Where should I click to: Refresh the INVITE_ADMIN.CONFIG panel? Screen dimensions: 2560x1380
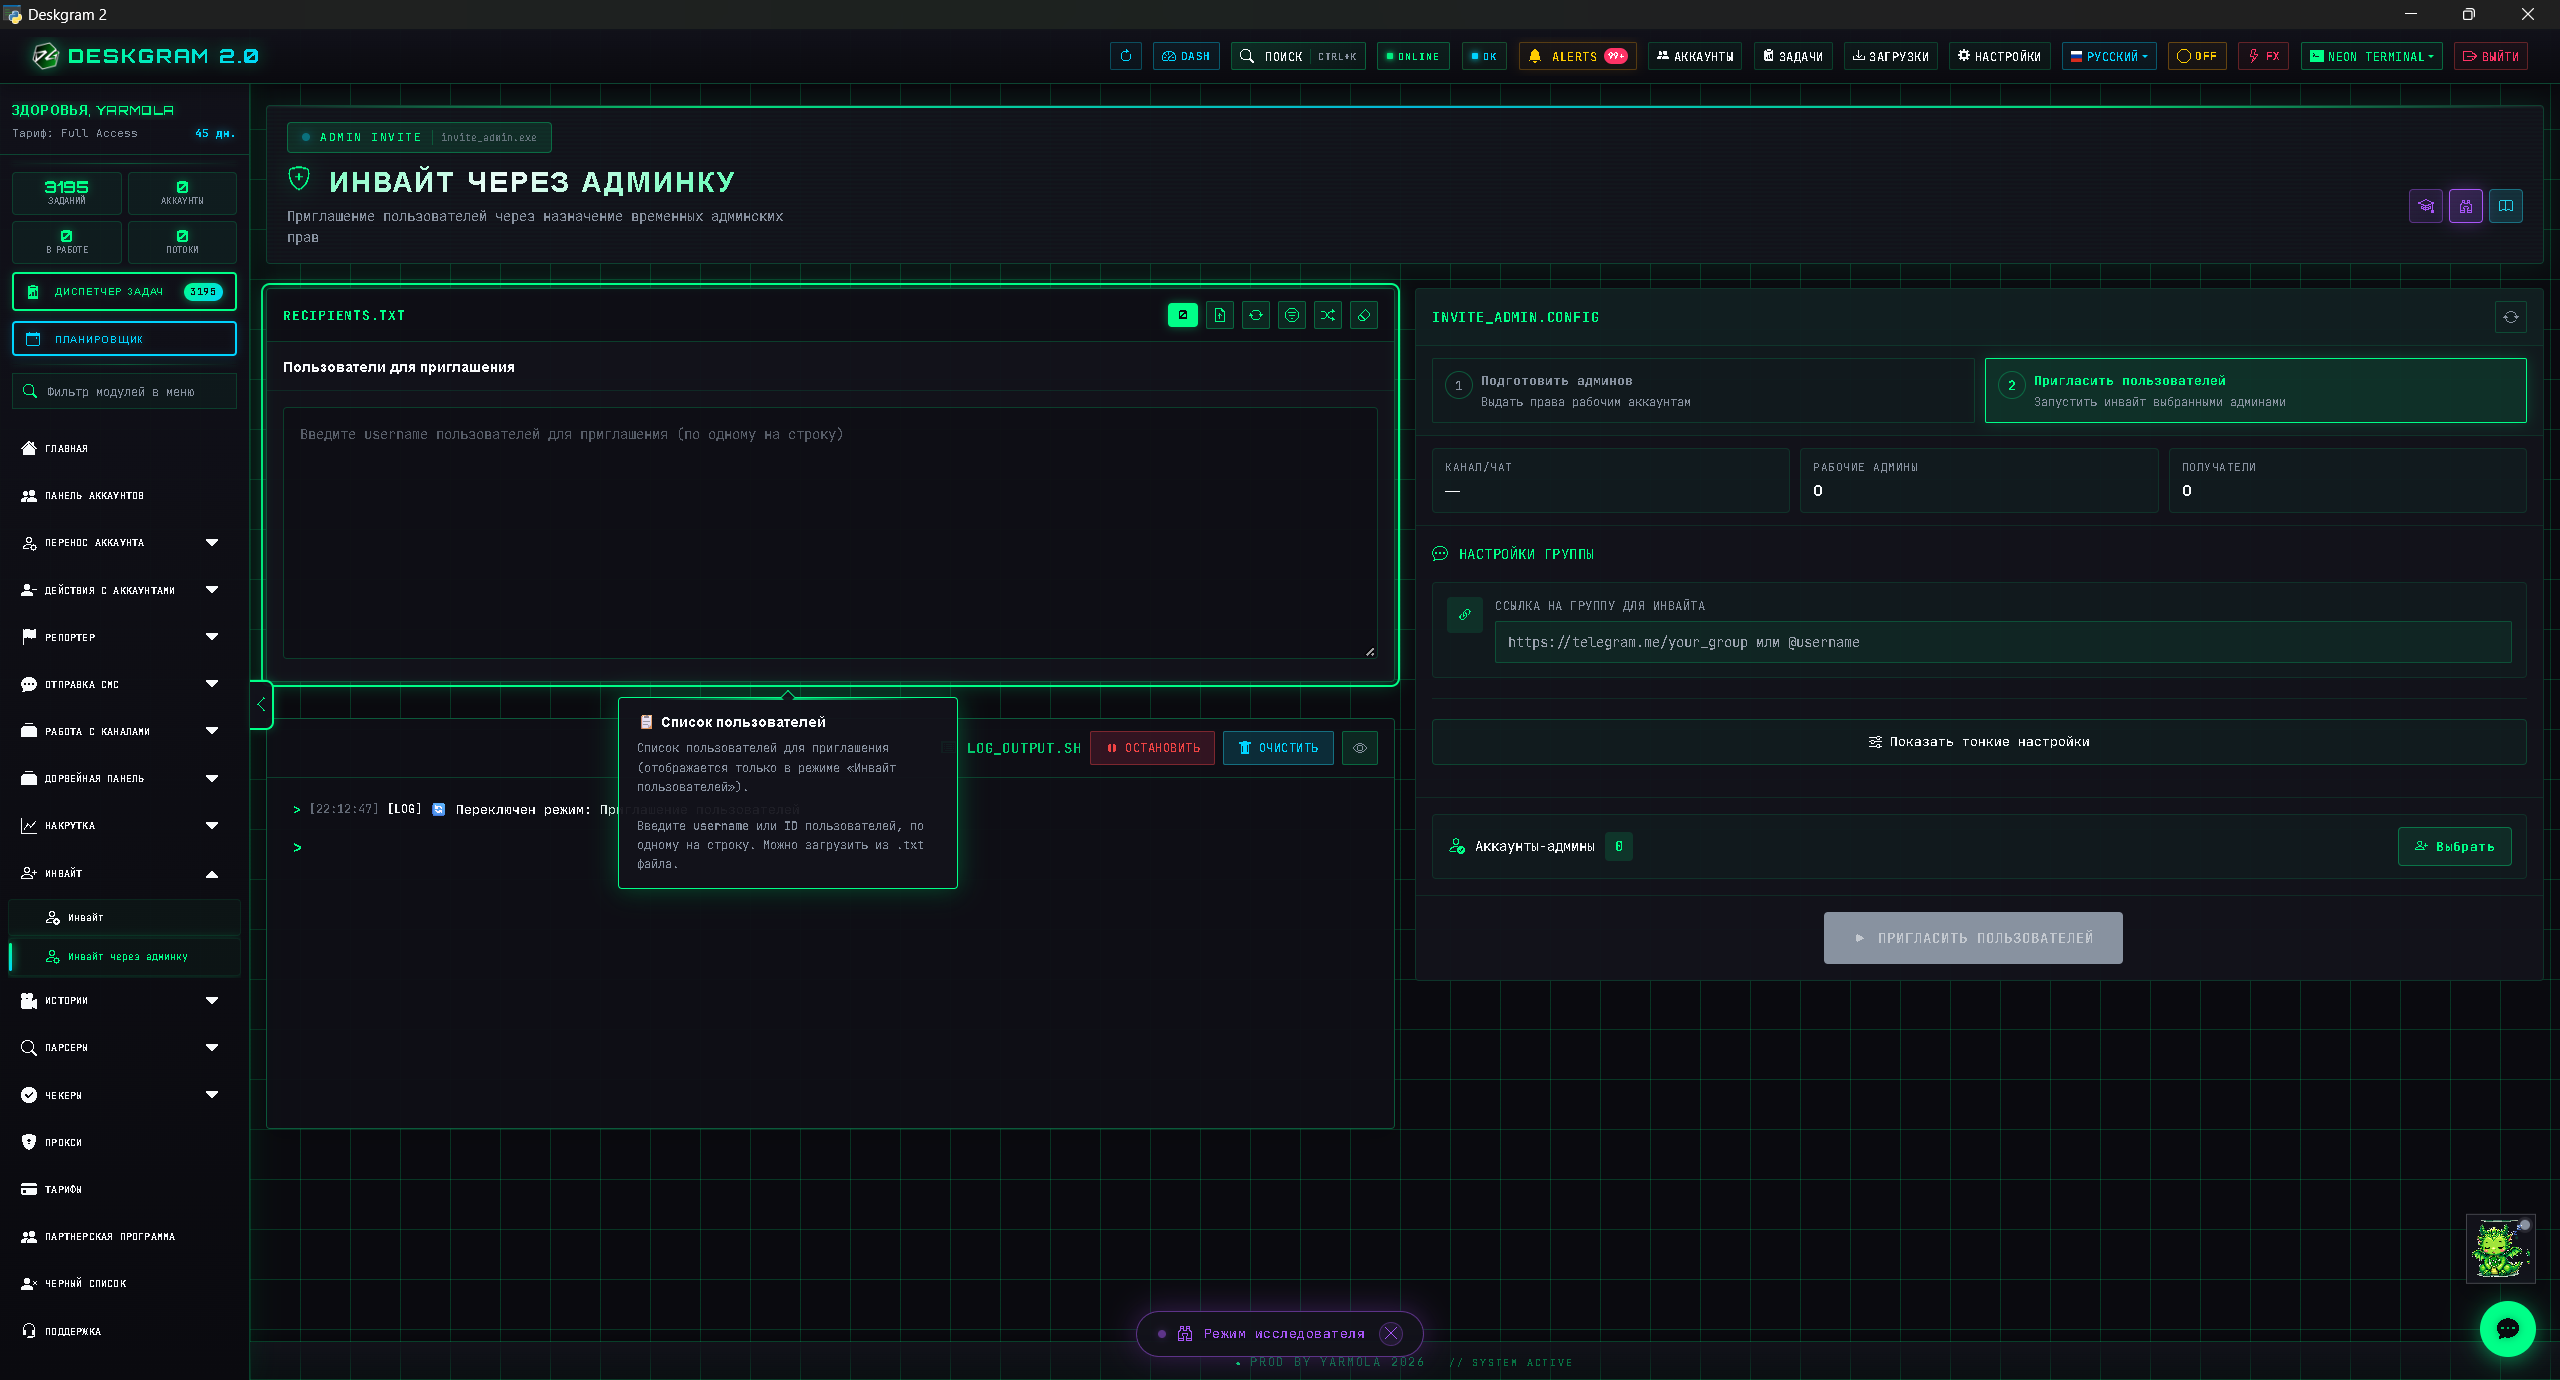[2510, 317]
